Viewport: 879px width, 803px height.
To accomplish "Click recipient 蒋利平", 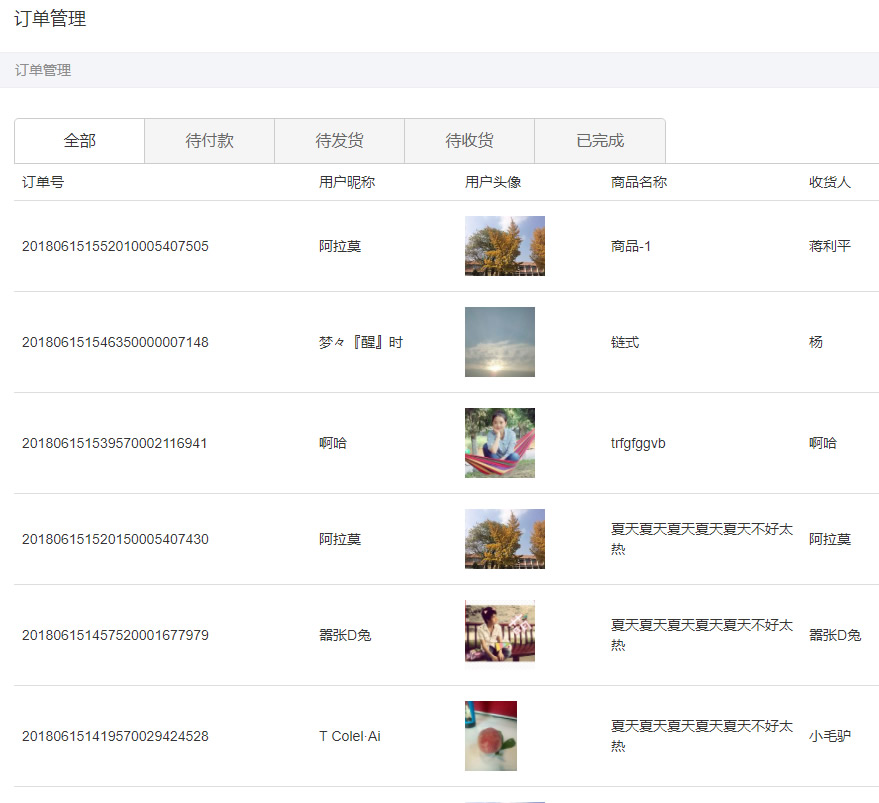I will coord(830,246).
